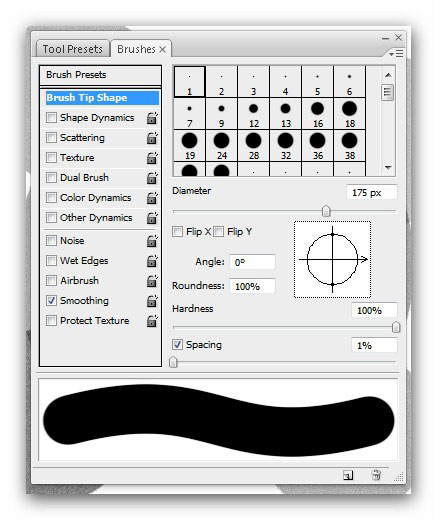437x520 pixels.
Task: Uncheck the Smoothing checkbox
Action: (51, 300)
